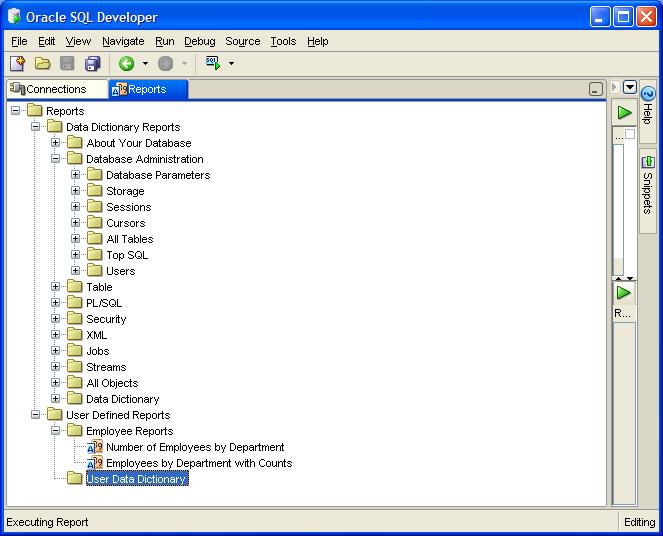Open the Help menu
This screenshot has height=536, width=663.
[x=318, y=41]
